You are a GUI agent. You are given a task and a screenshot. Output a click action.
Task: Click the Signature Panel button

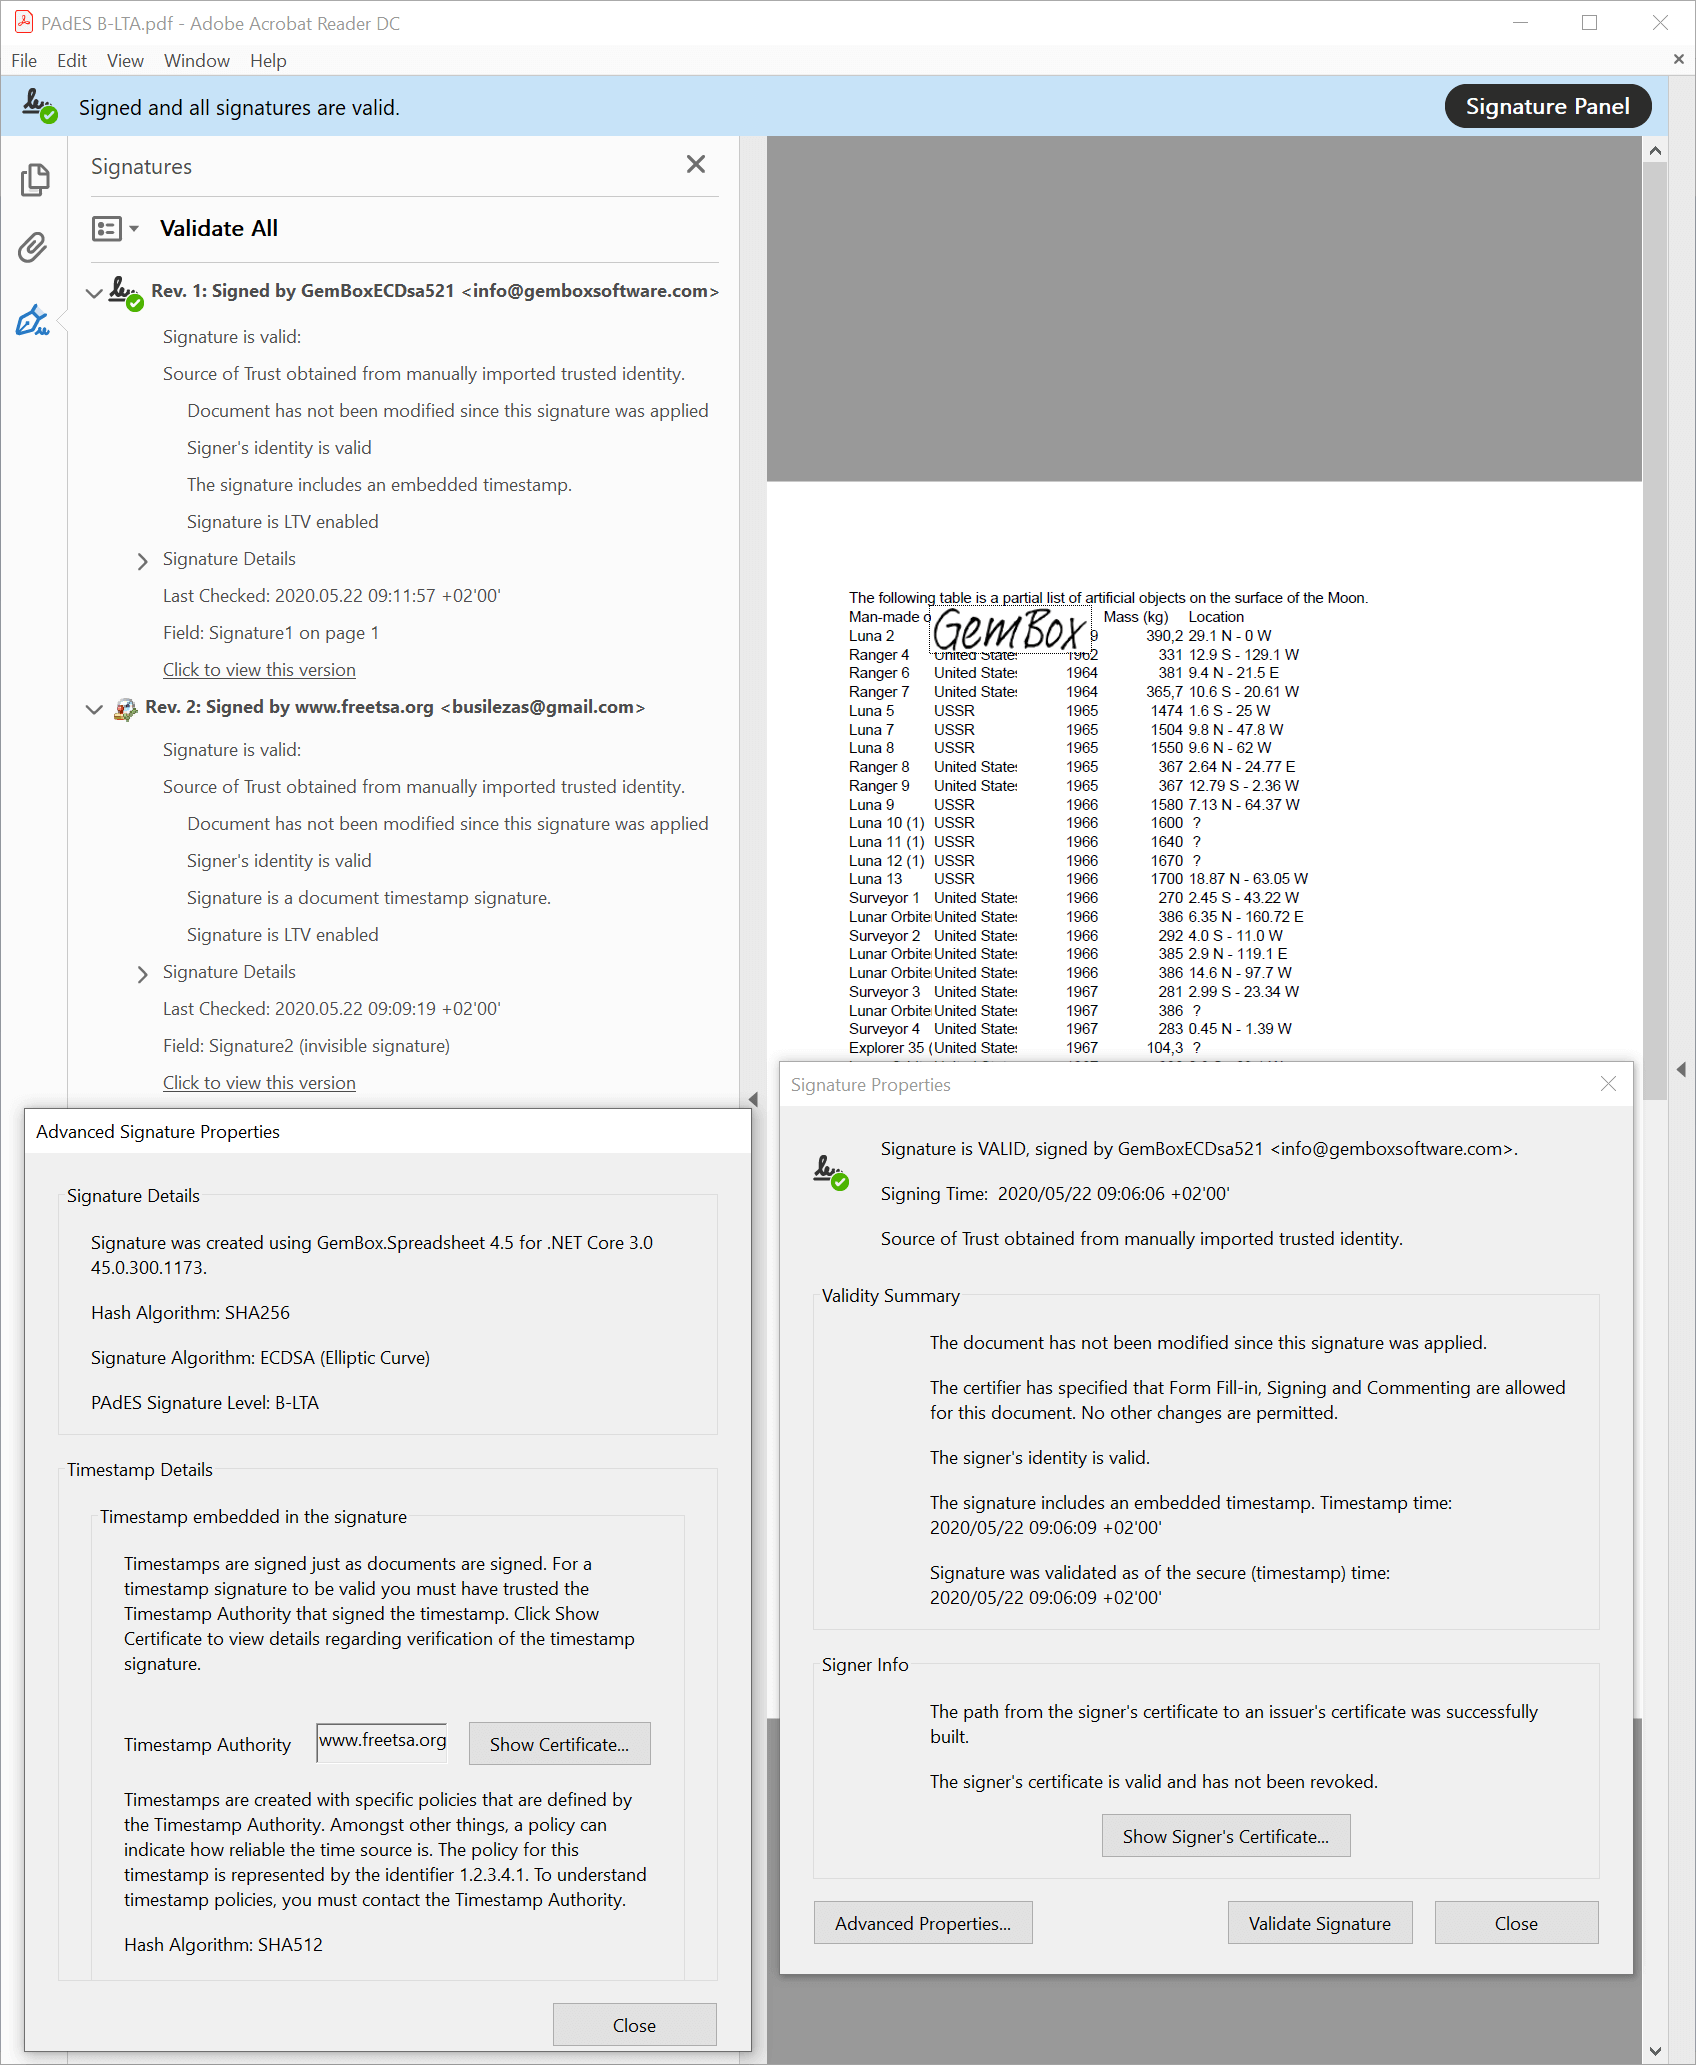pos(1547,106)
